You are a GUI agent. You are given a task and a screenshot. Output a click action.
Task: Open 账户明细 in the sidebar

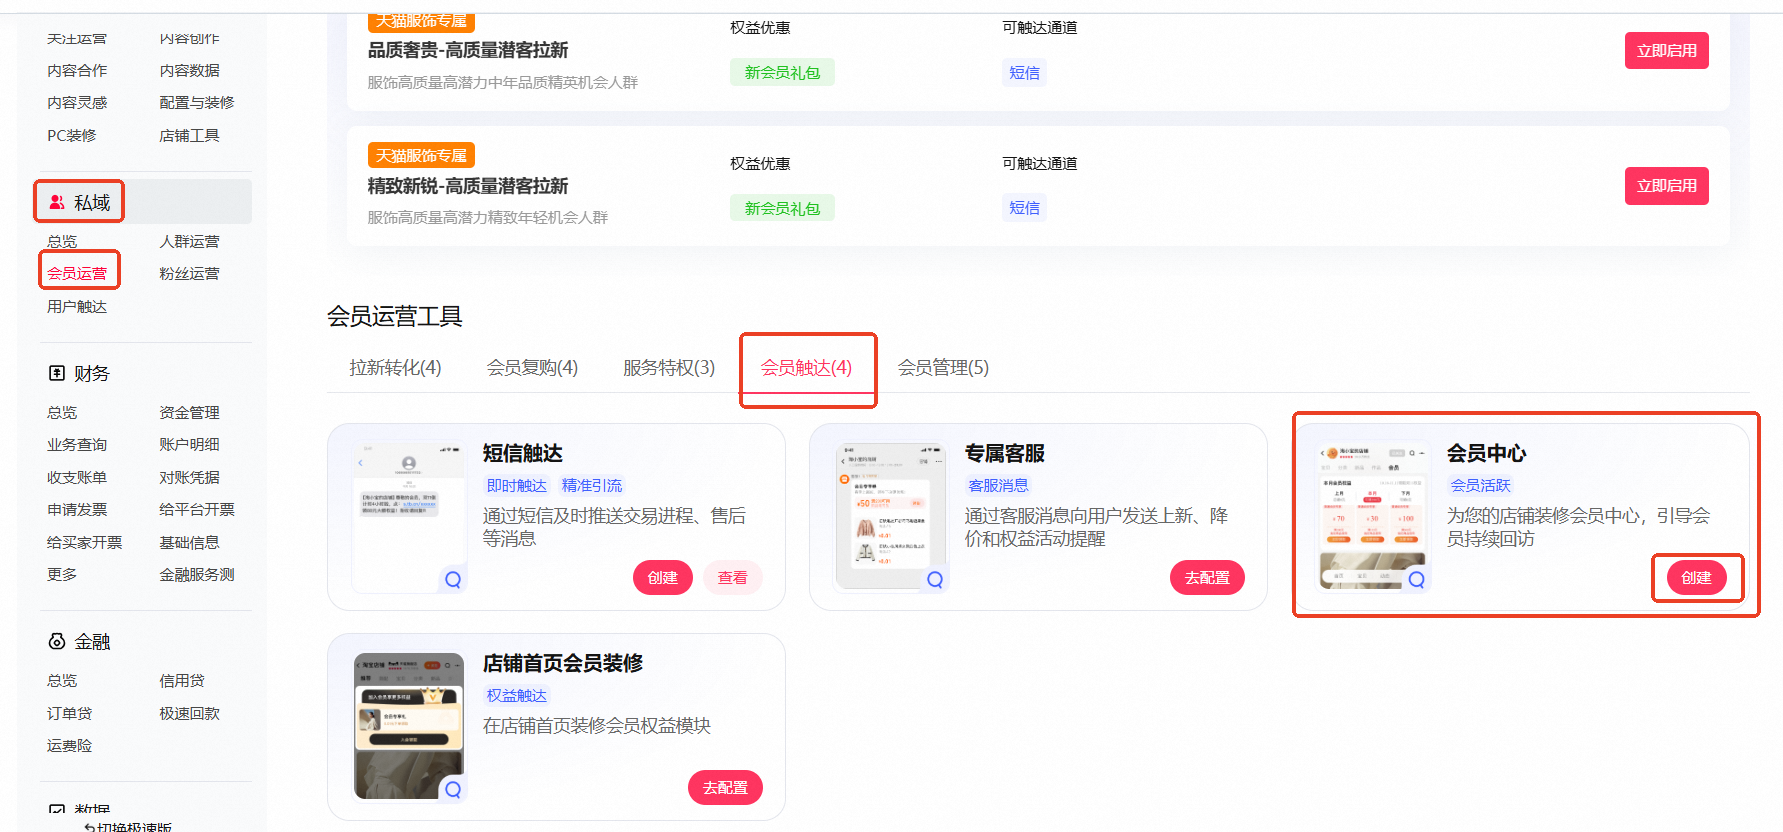[x=189, y=444]
